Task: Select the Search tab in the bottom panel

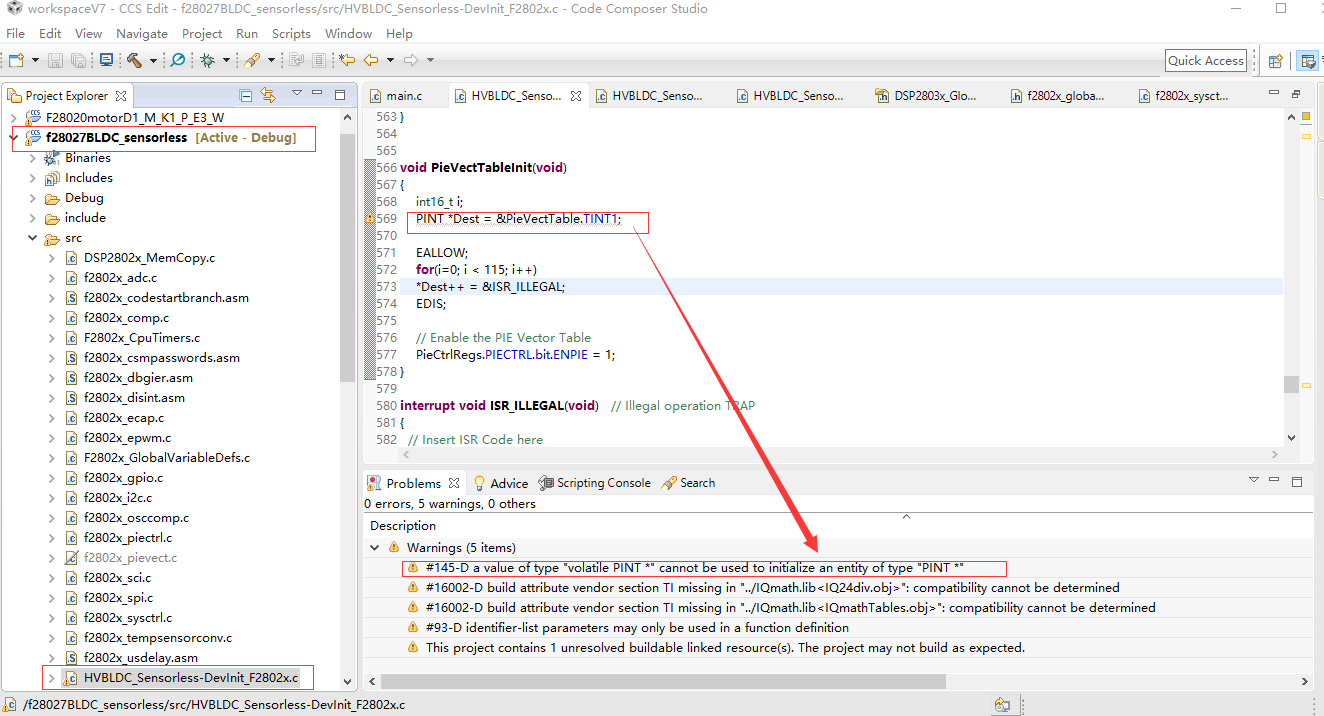Action: pos(688,483)
